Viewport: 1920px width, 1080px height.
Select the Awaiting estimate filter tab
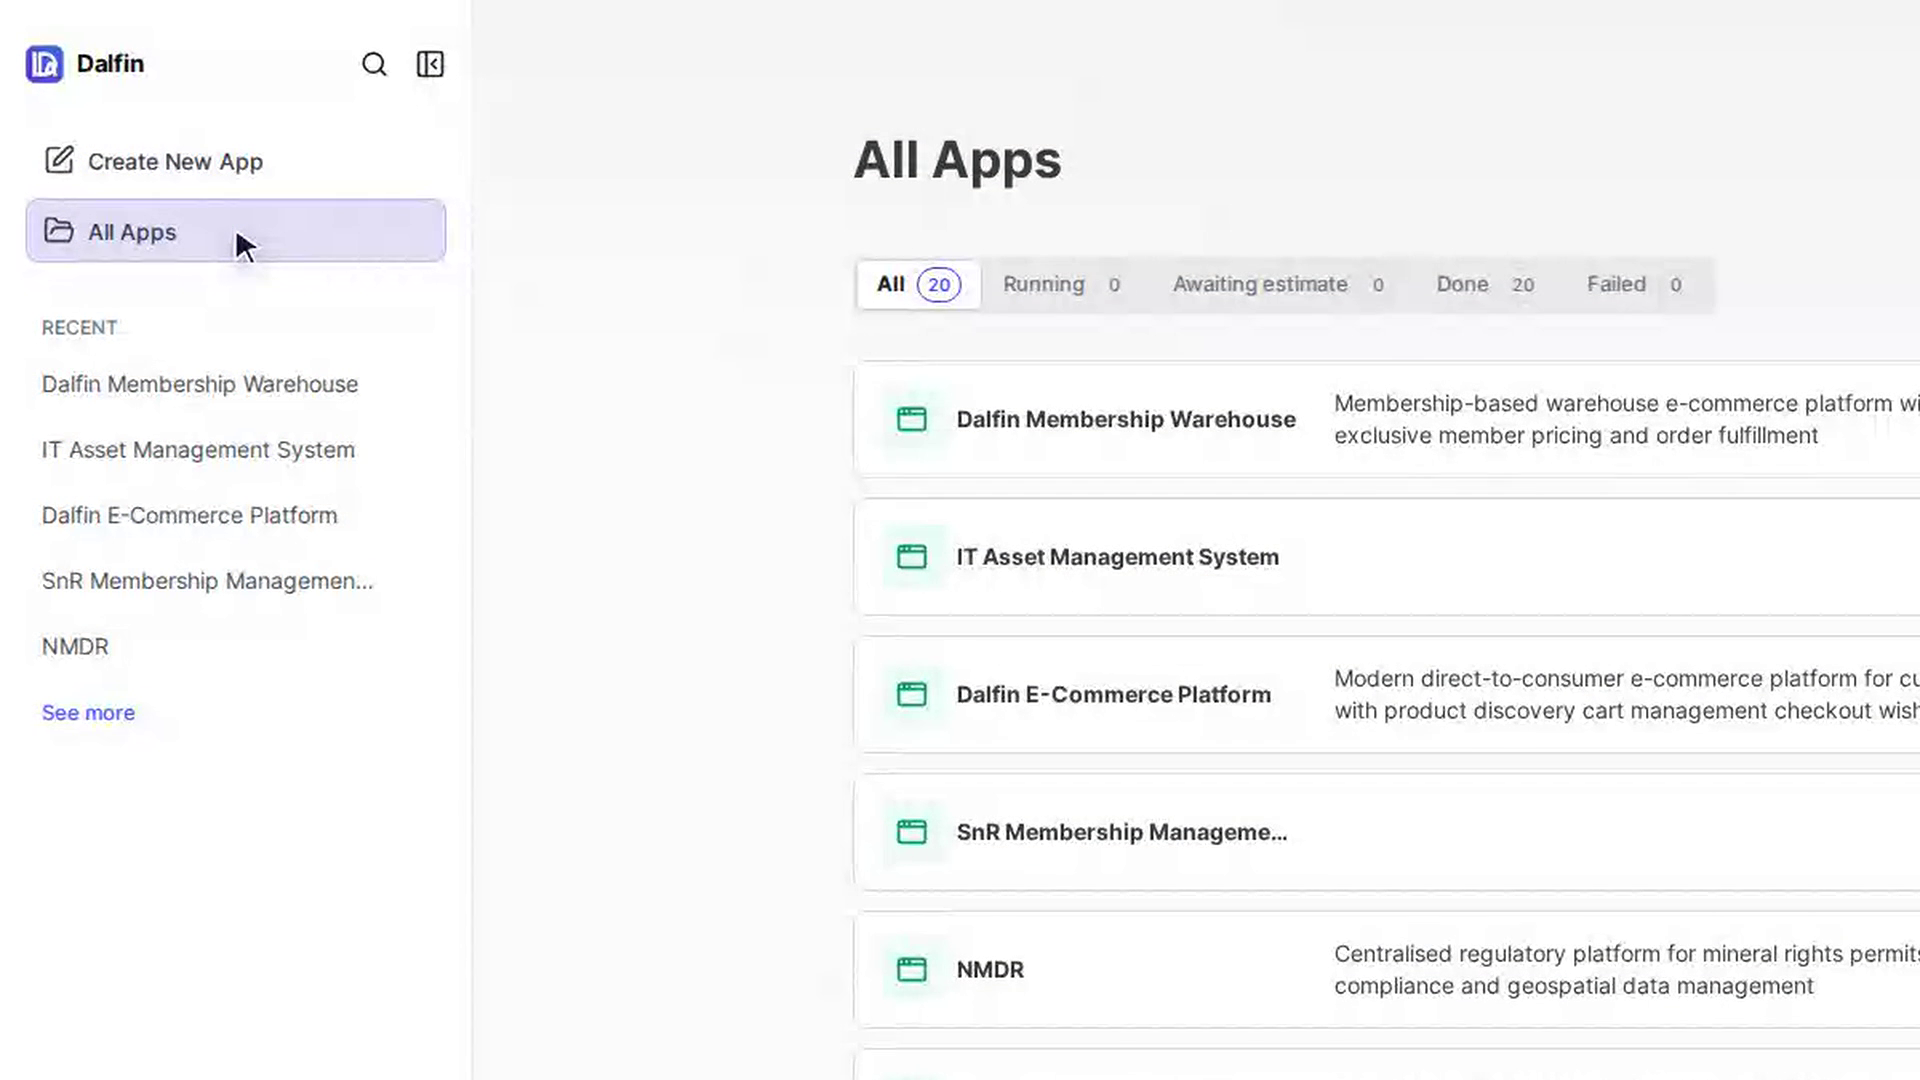(1278, 284)
